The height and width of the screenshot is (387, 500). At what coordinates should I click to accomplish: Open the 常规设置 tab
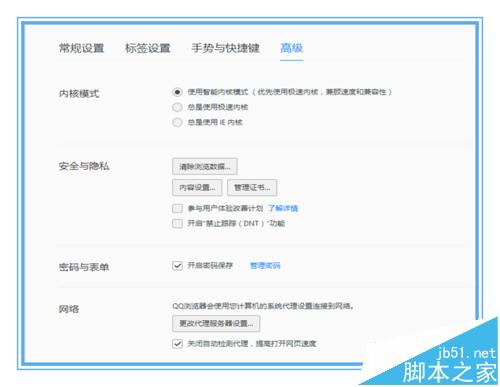pyautogui.click(x=81, y=48)
